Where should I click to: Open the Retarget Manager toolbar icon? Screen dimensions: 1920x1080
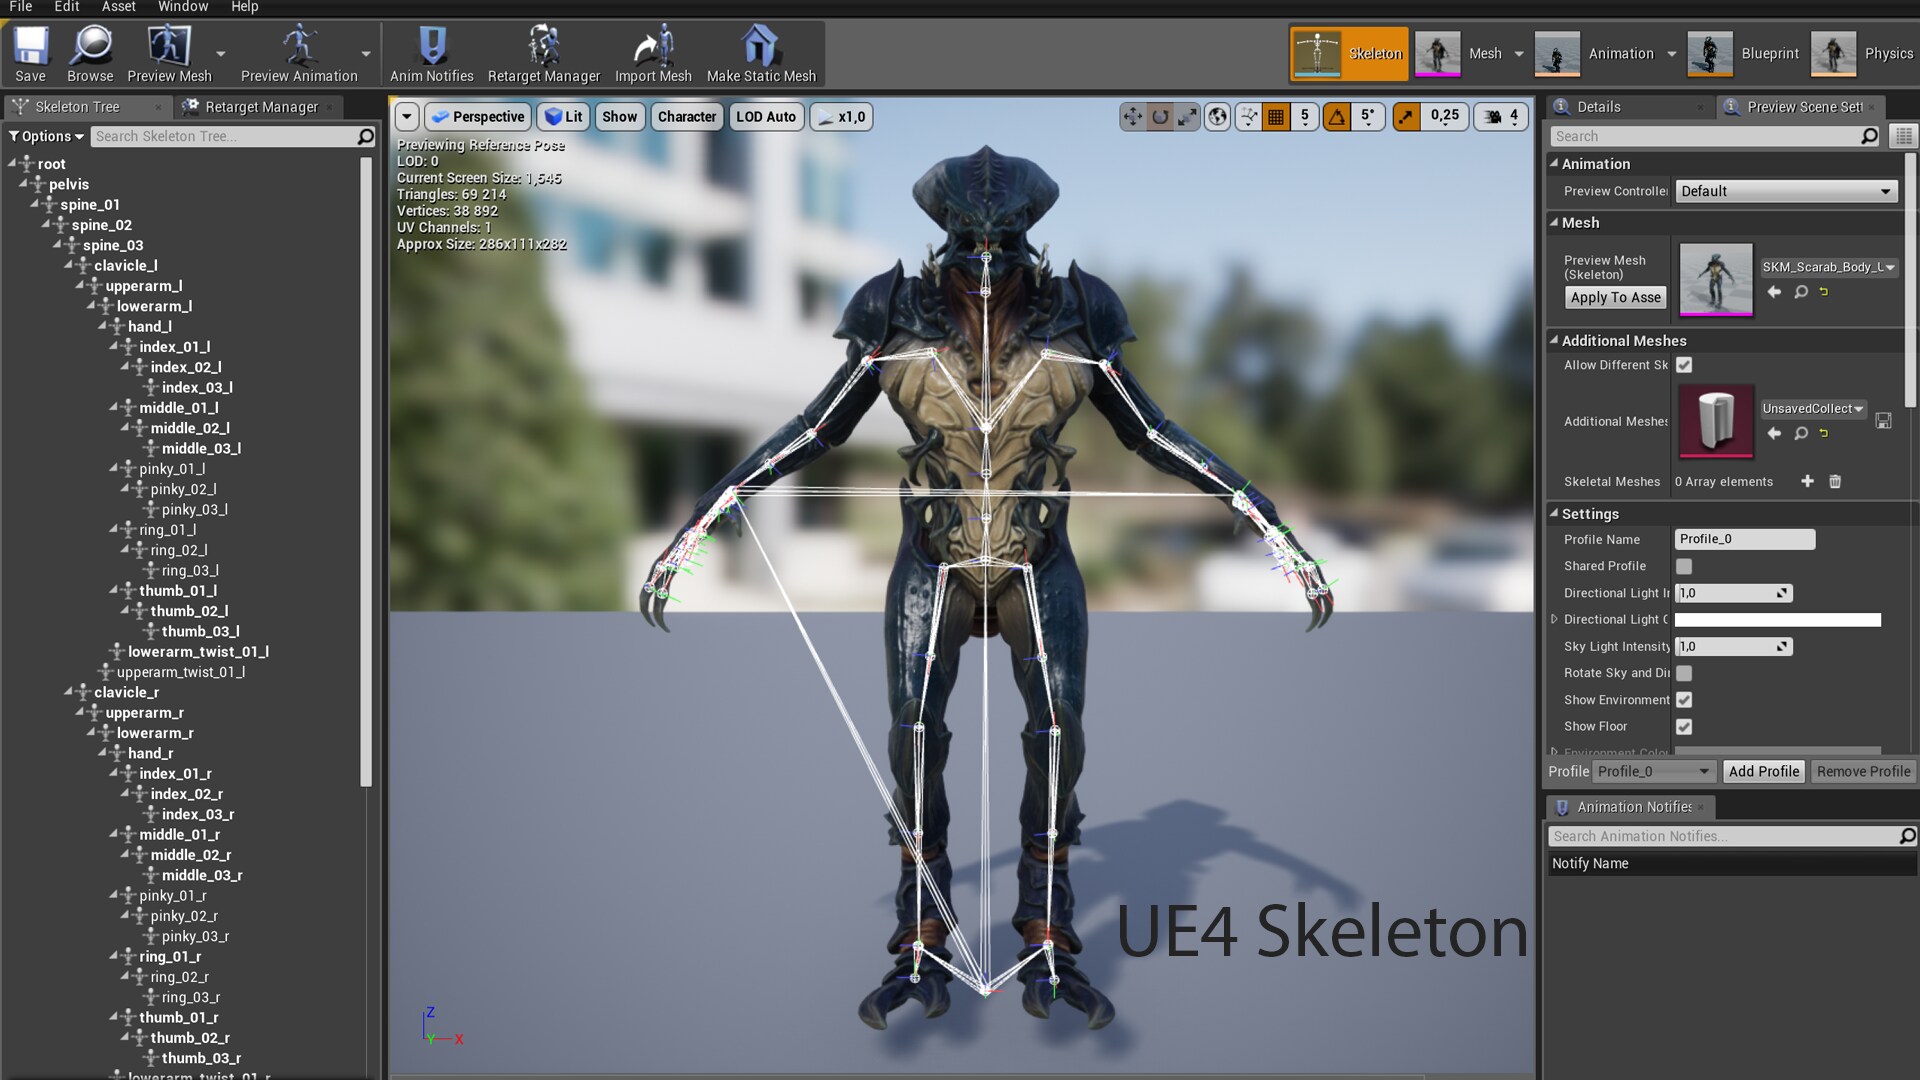[x=544, y=54]
